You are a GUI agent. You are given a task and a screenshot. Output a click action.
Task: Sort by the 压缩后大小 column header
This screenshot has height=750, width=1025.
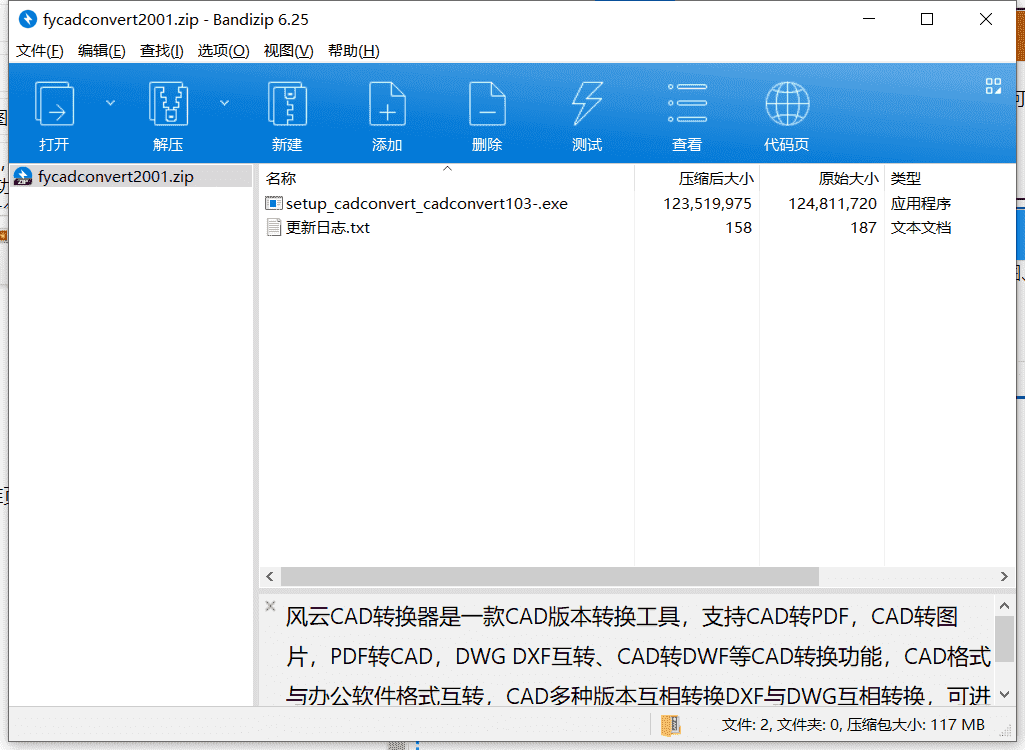[x=697, y=178]
